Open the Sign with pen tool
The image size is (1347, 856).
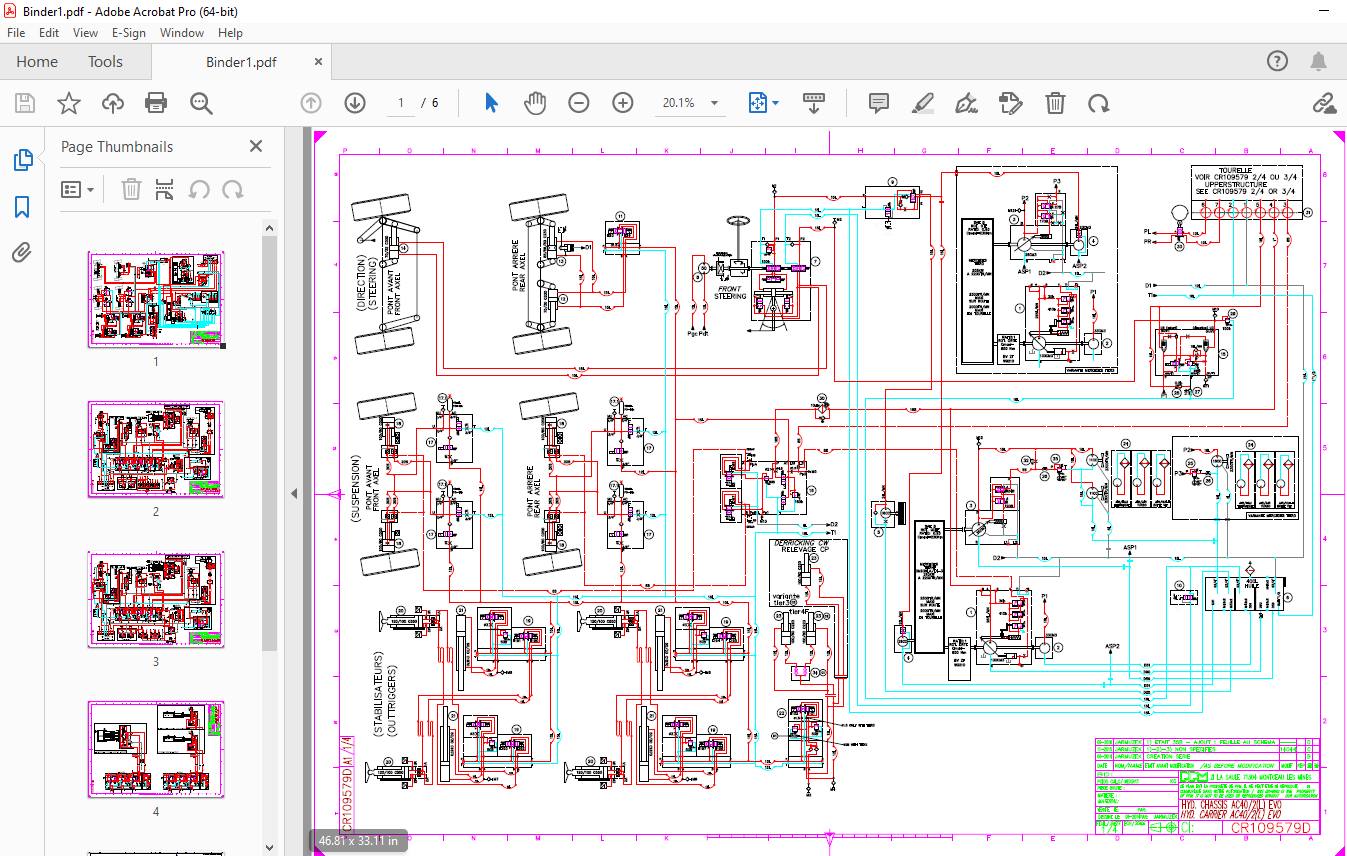click(966, 103)
